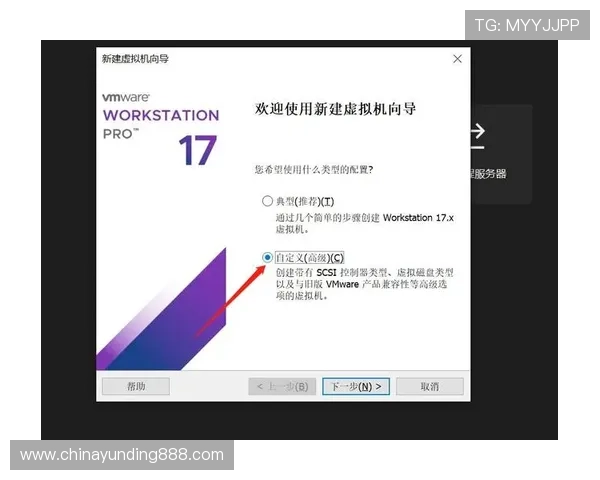This screenshot has height=480, width=600.
Task: Click the 下一步(N) button
Action: (x=356, y=387)
